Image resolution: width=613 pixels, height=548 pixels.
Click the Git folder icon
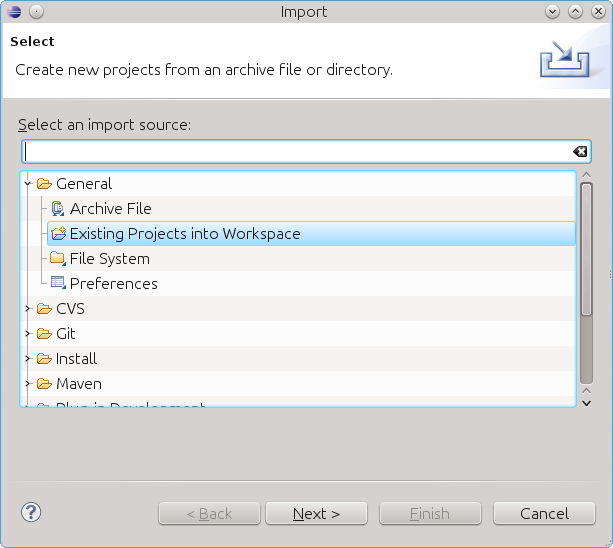tap(44, 334)
